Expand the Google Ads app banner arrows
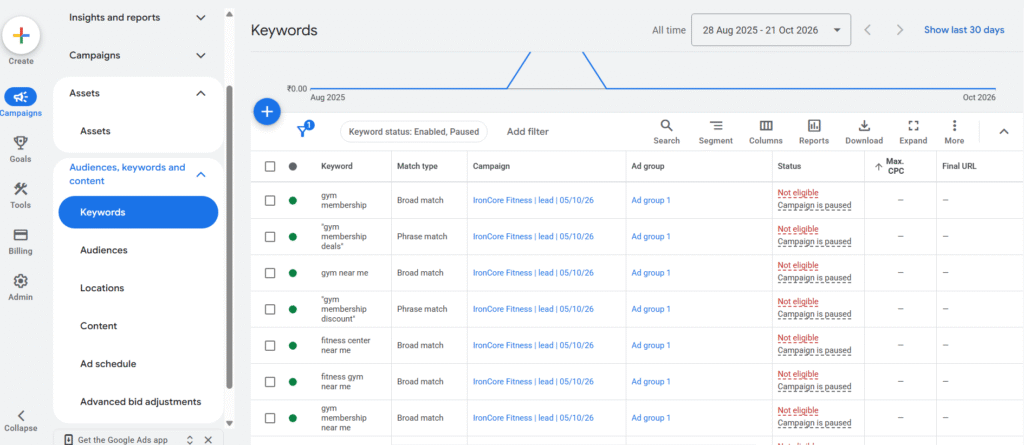 click(190, 440)
